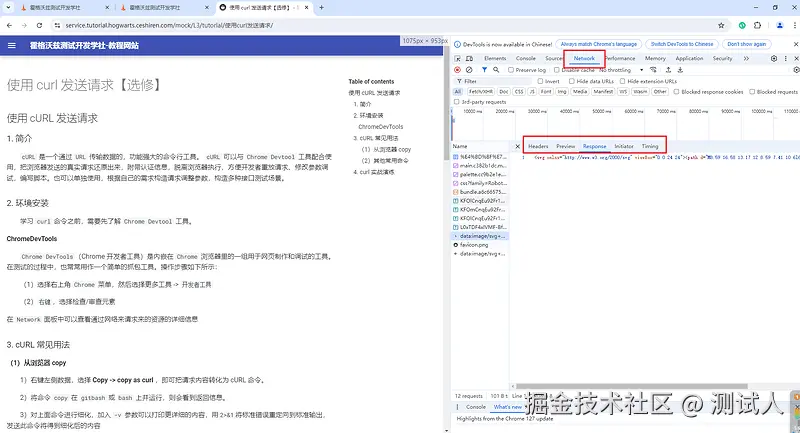
Task: Show the request Timing tab
Action: pos(649,146)
